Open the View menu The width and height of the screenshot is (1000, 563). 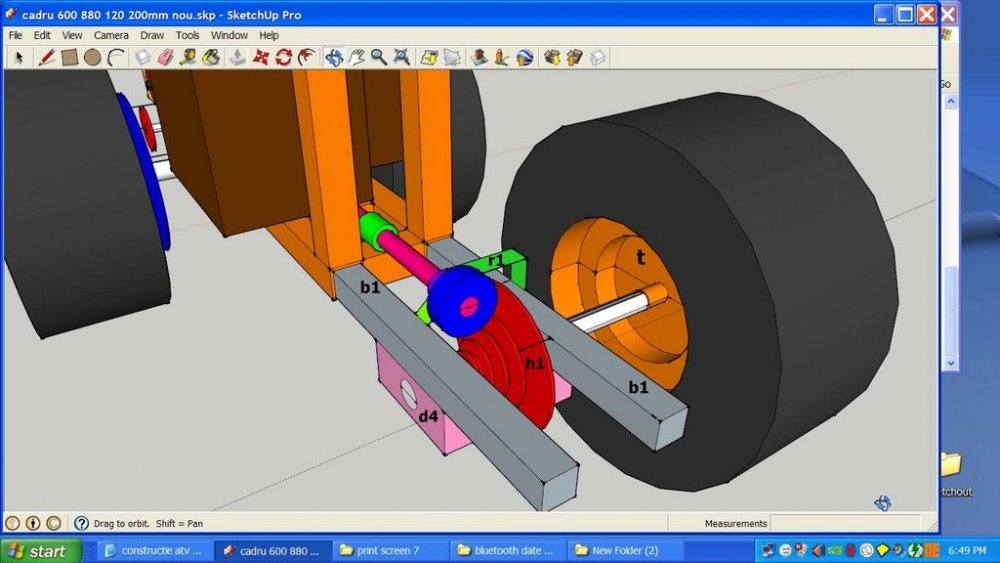pos(72,36)
